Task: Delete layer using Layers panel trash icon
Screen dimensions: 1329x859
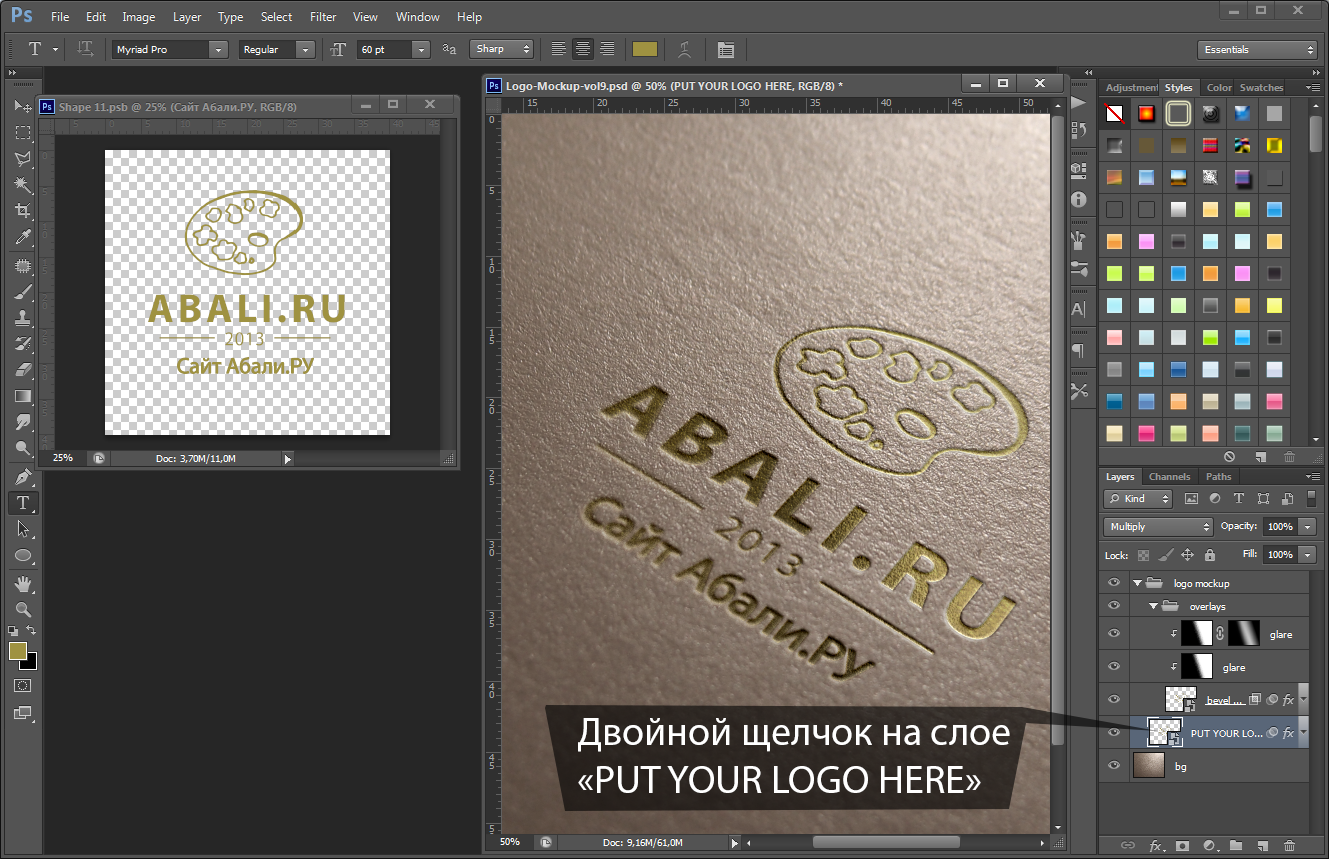Action: (x=1289, y=846)
